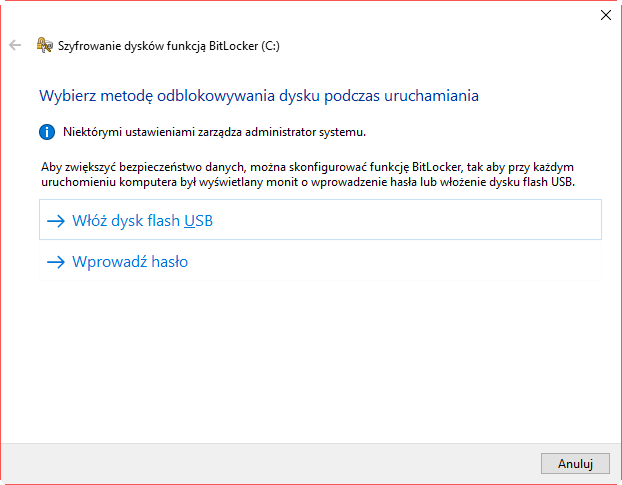
Task: Click the heading 'Wybierz metodę odblokowywania dysku'
Action: click(259, 96)
